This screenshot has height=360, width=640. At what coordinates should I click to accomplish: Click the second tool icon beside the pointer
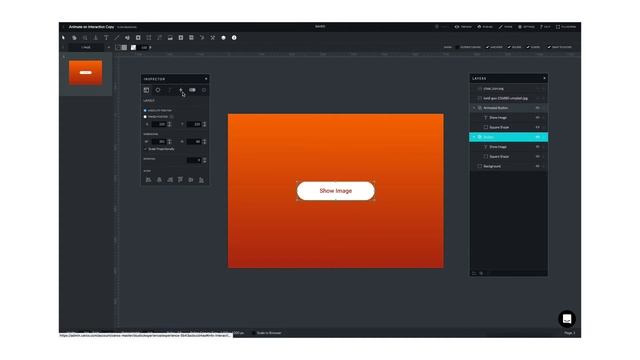point(74,38)
